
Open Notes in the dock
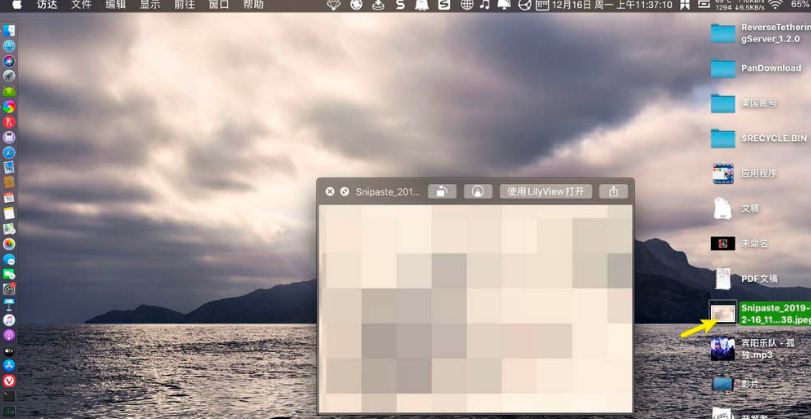[x=9, y=213]
